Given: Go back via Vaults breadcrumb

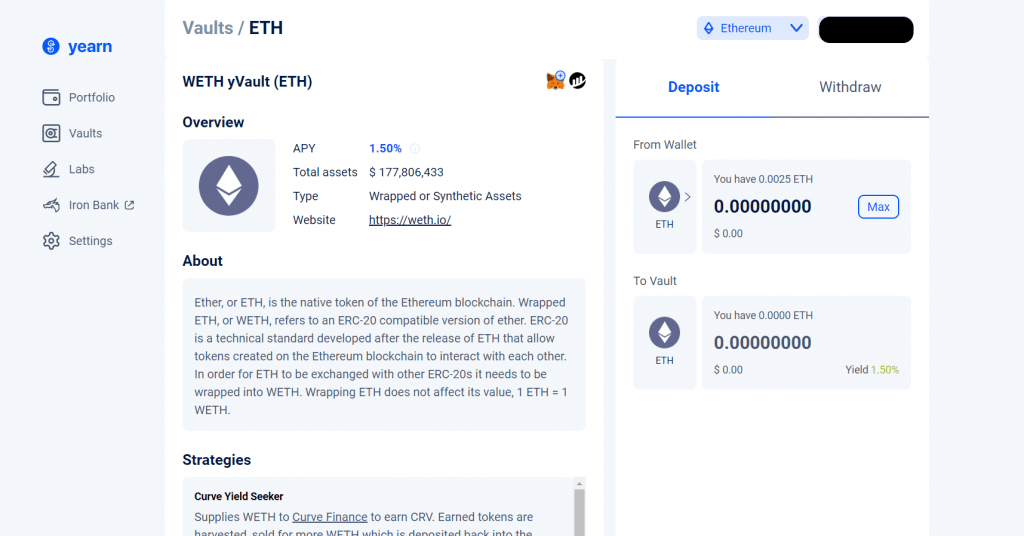Looking at the screenshot, I should coord(207,28).
